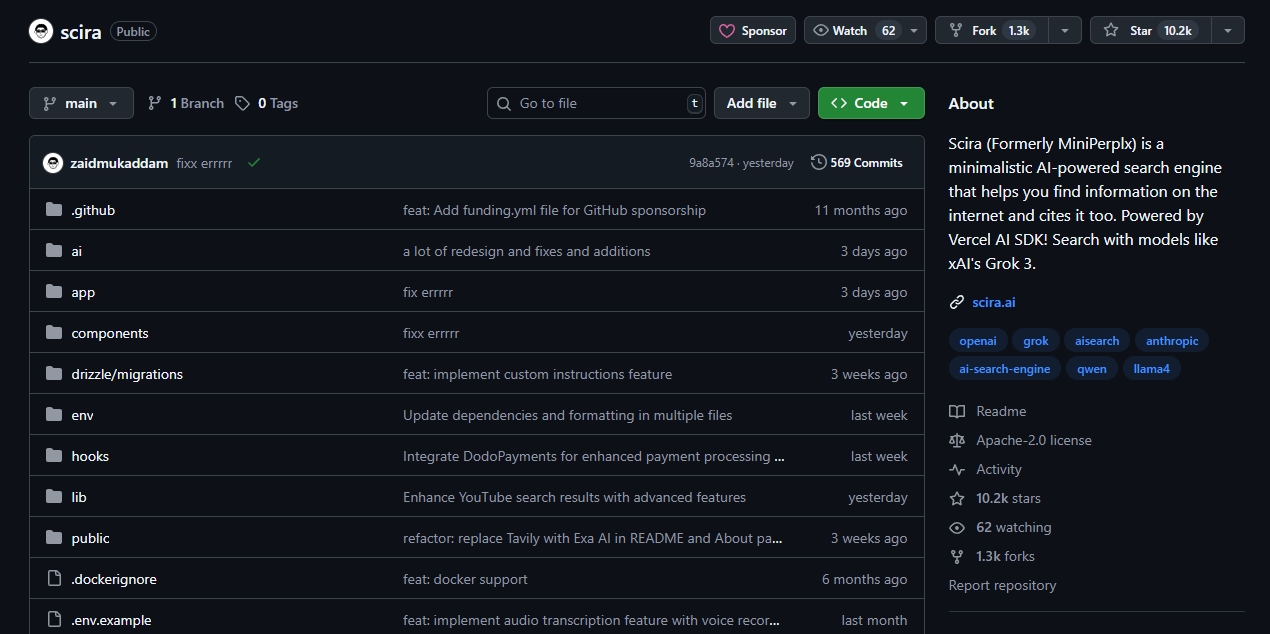Click the eye icon beside 62 watching
The width and height of the screenshot is (1270, 634).
point(957,527)
